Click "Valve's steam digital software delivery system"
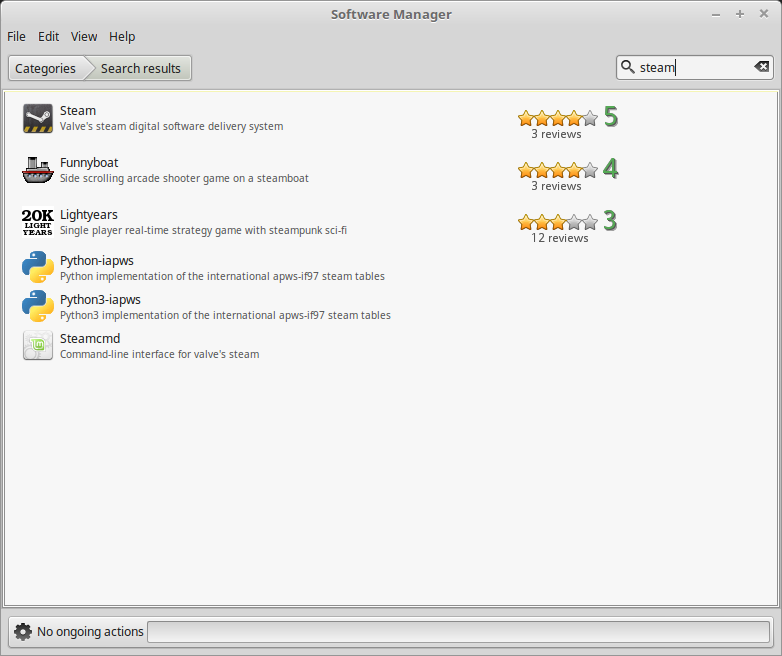This screenshot has height=656, width=782. point(172,126)
